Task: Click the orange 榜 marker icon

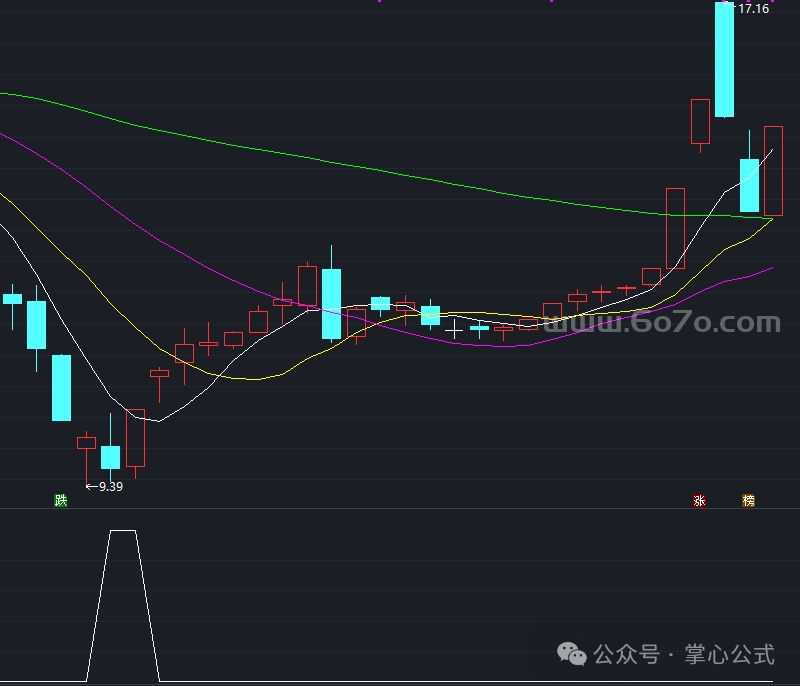Action: click(748, 500)
